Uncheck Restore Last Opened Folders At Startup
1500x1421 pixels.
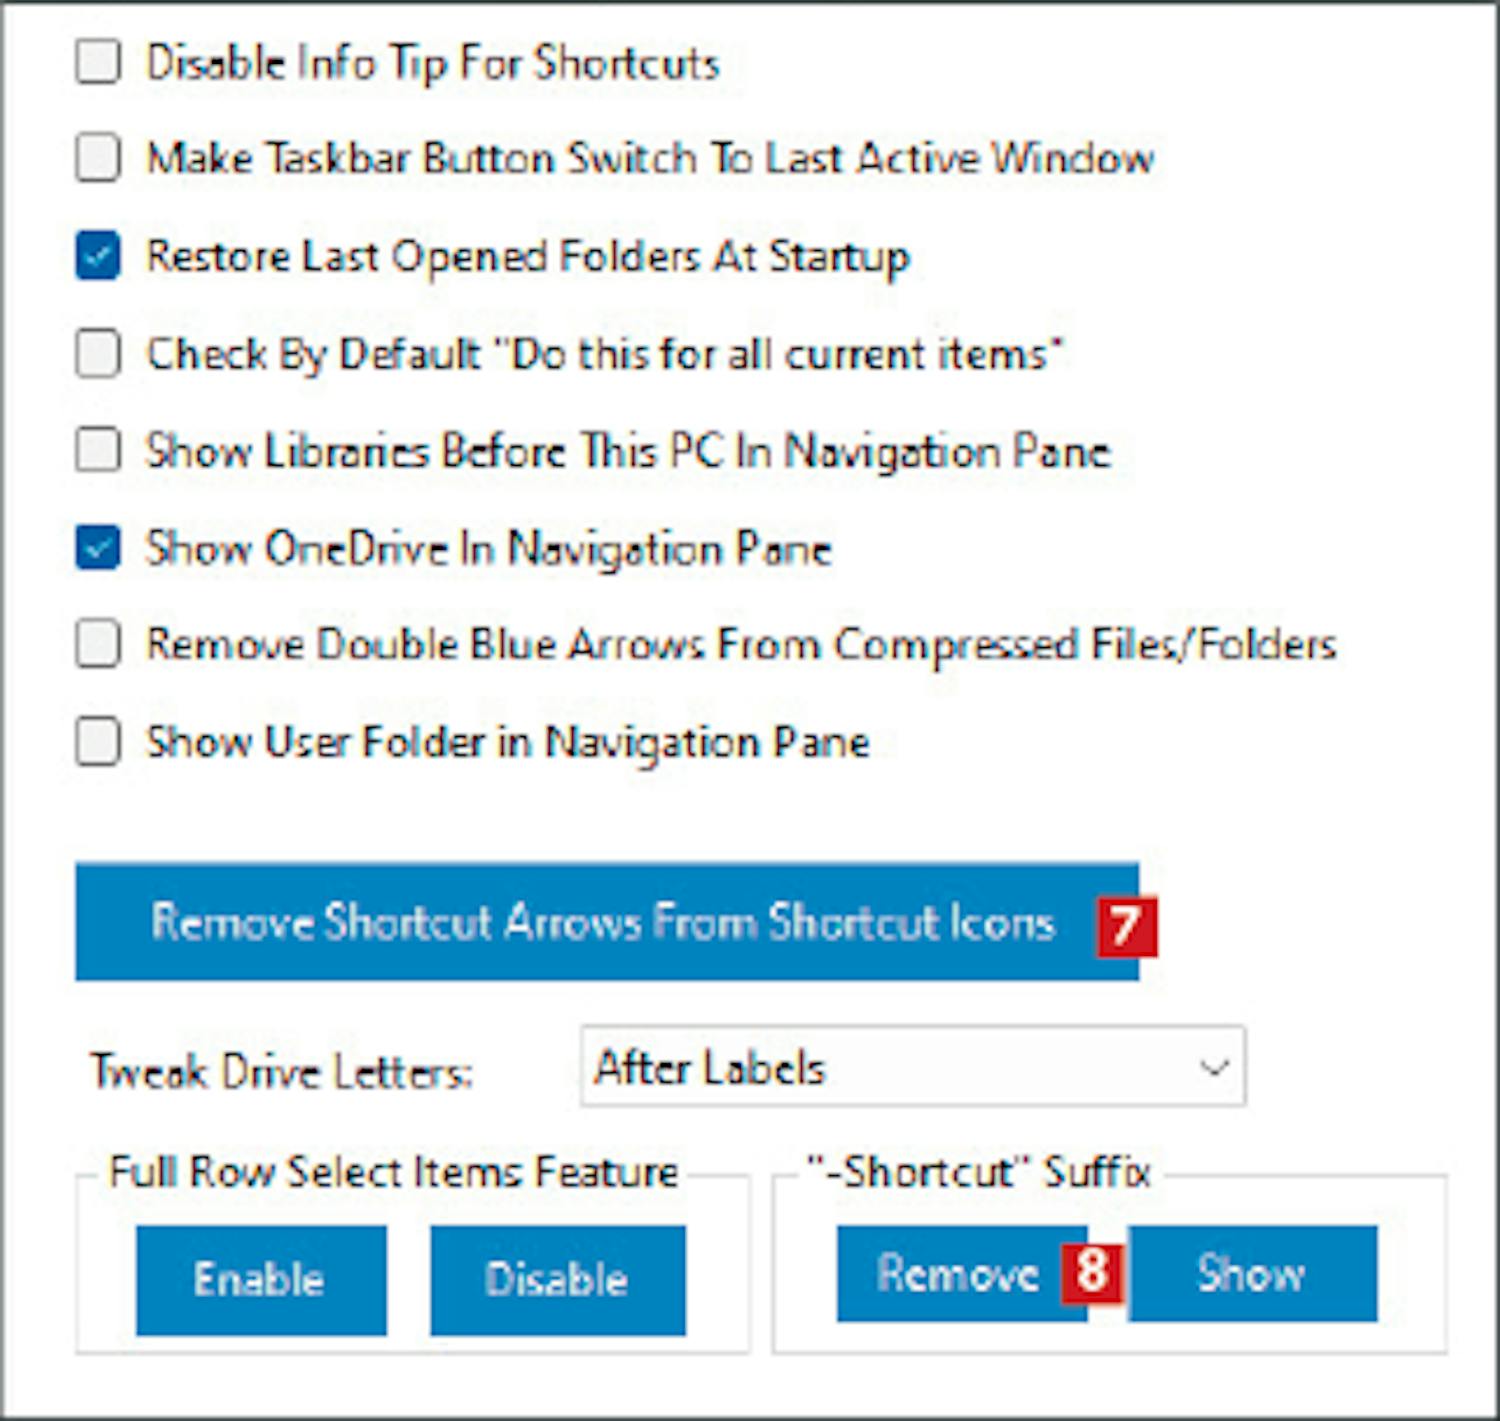pos(98,256)
